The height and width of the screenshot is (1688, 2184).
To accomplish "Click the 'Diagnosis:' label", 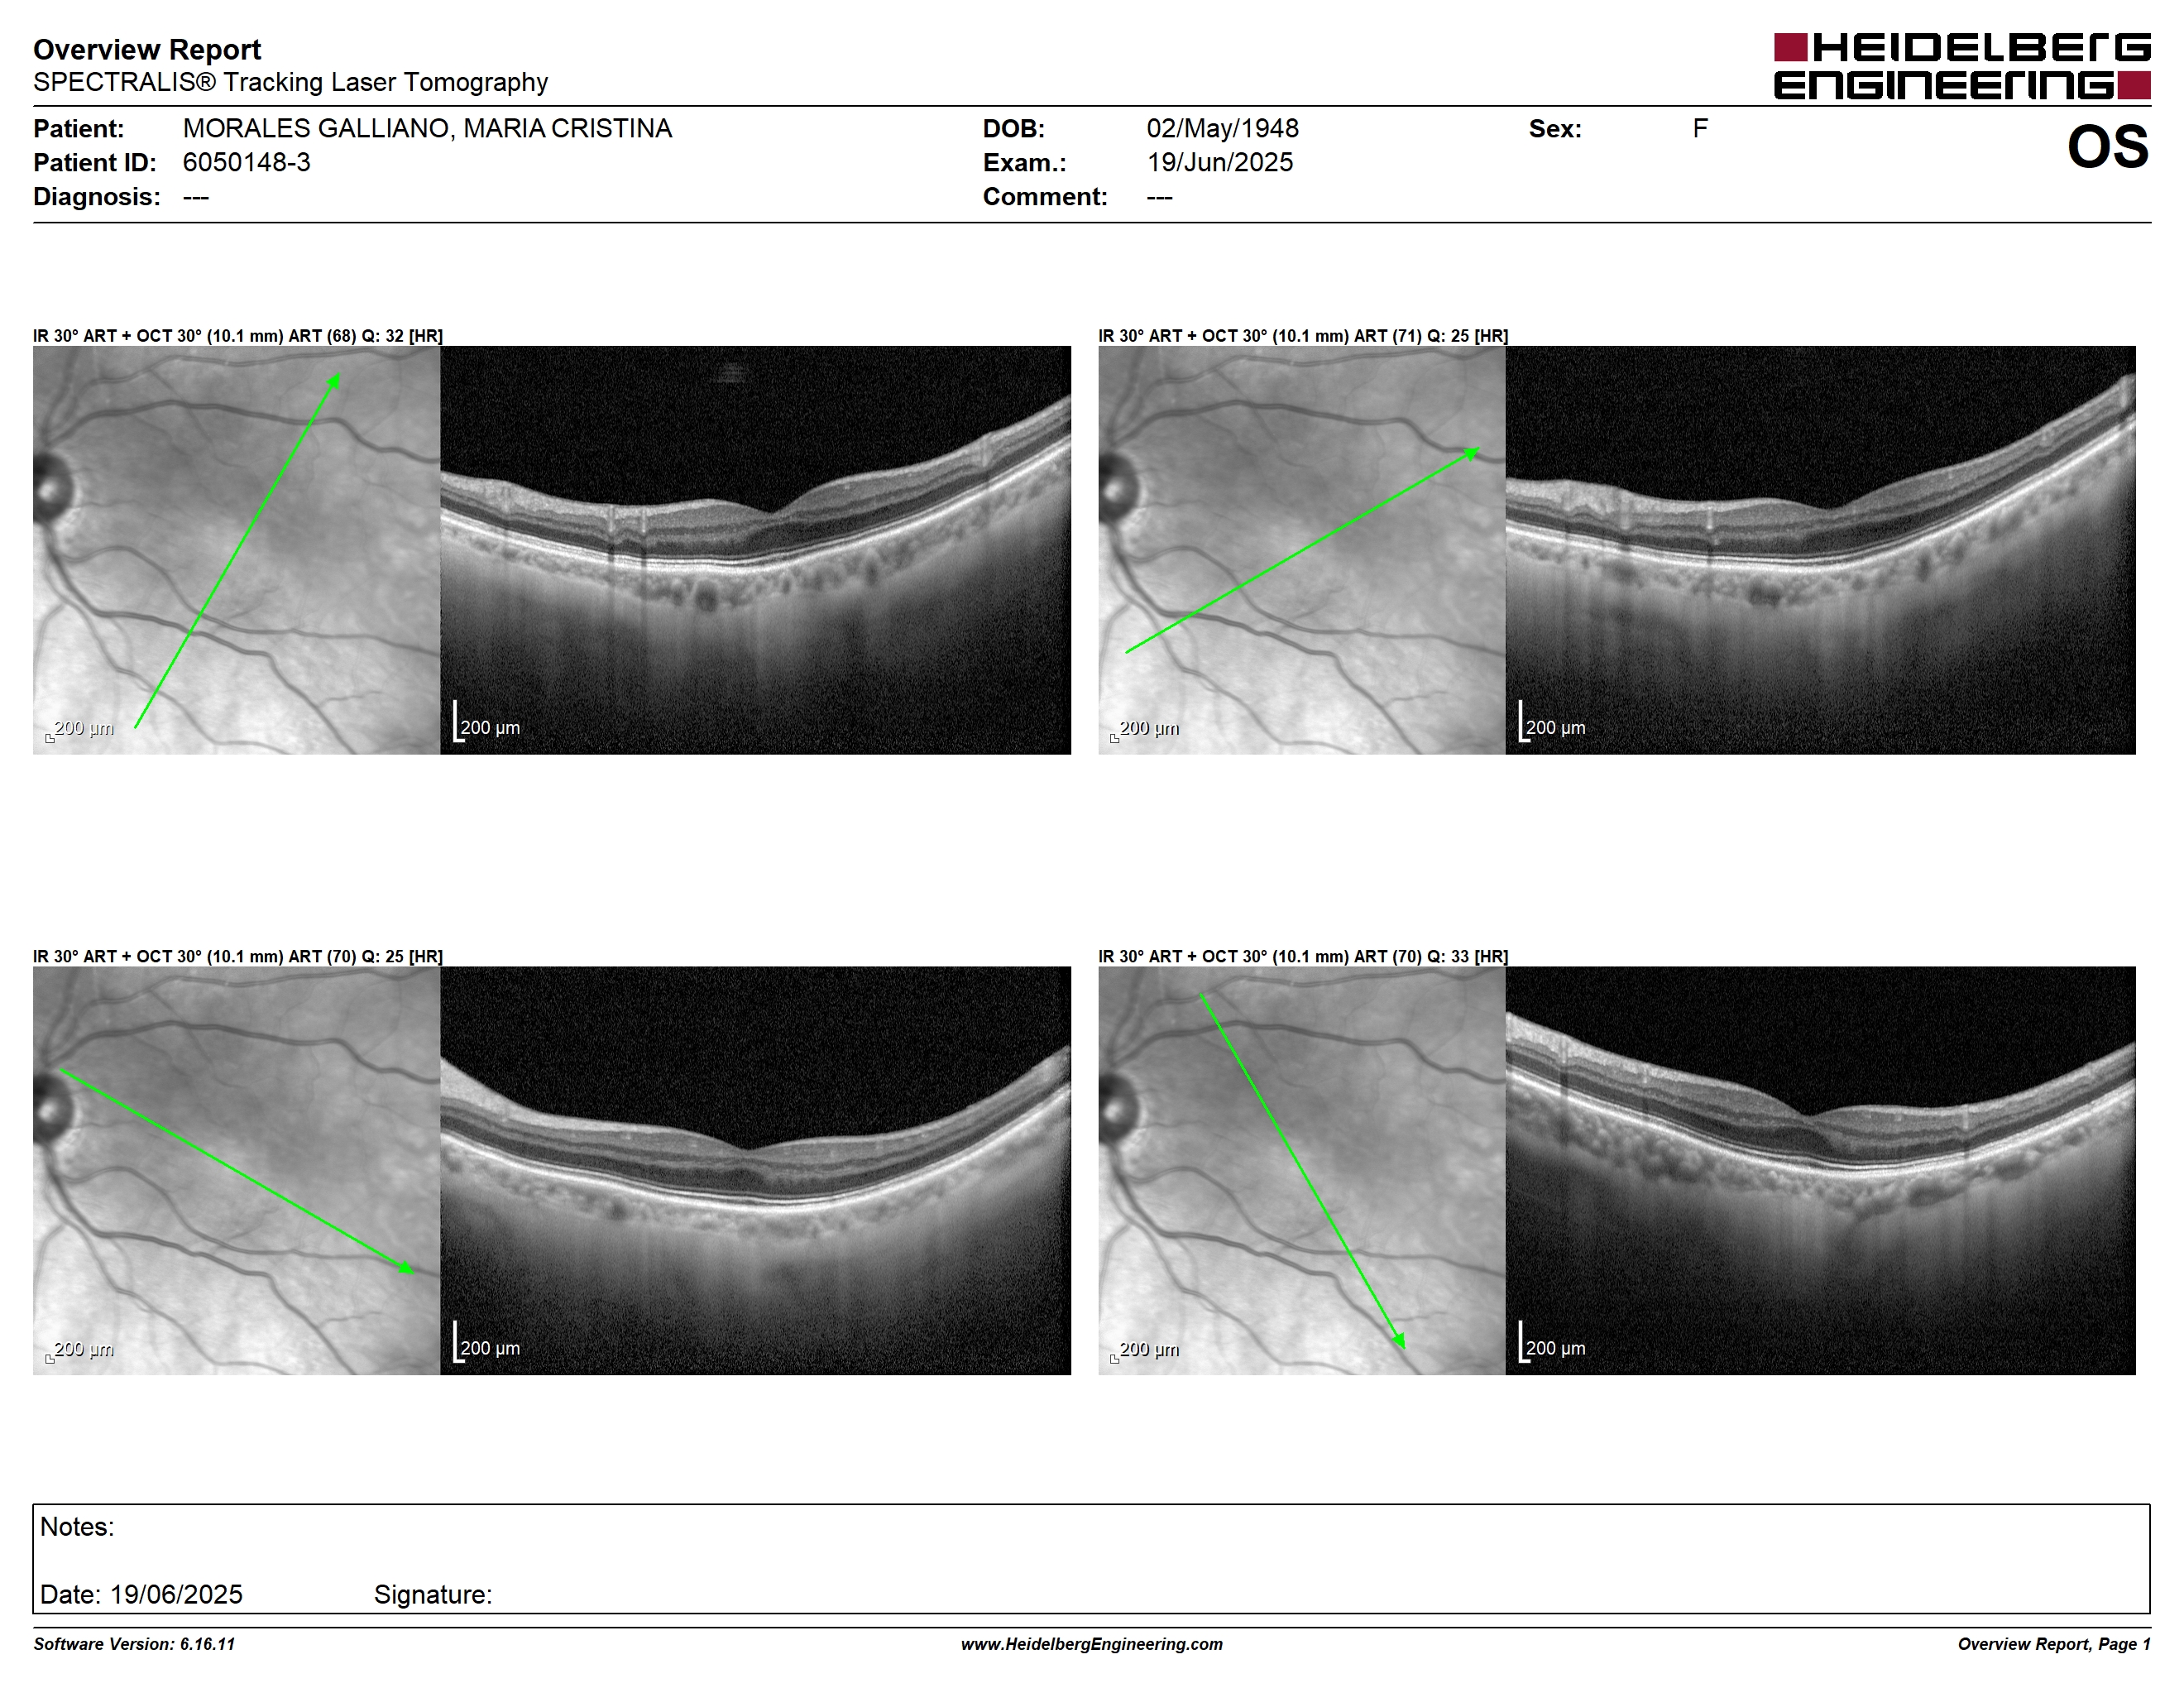I will coord(97,196).
